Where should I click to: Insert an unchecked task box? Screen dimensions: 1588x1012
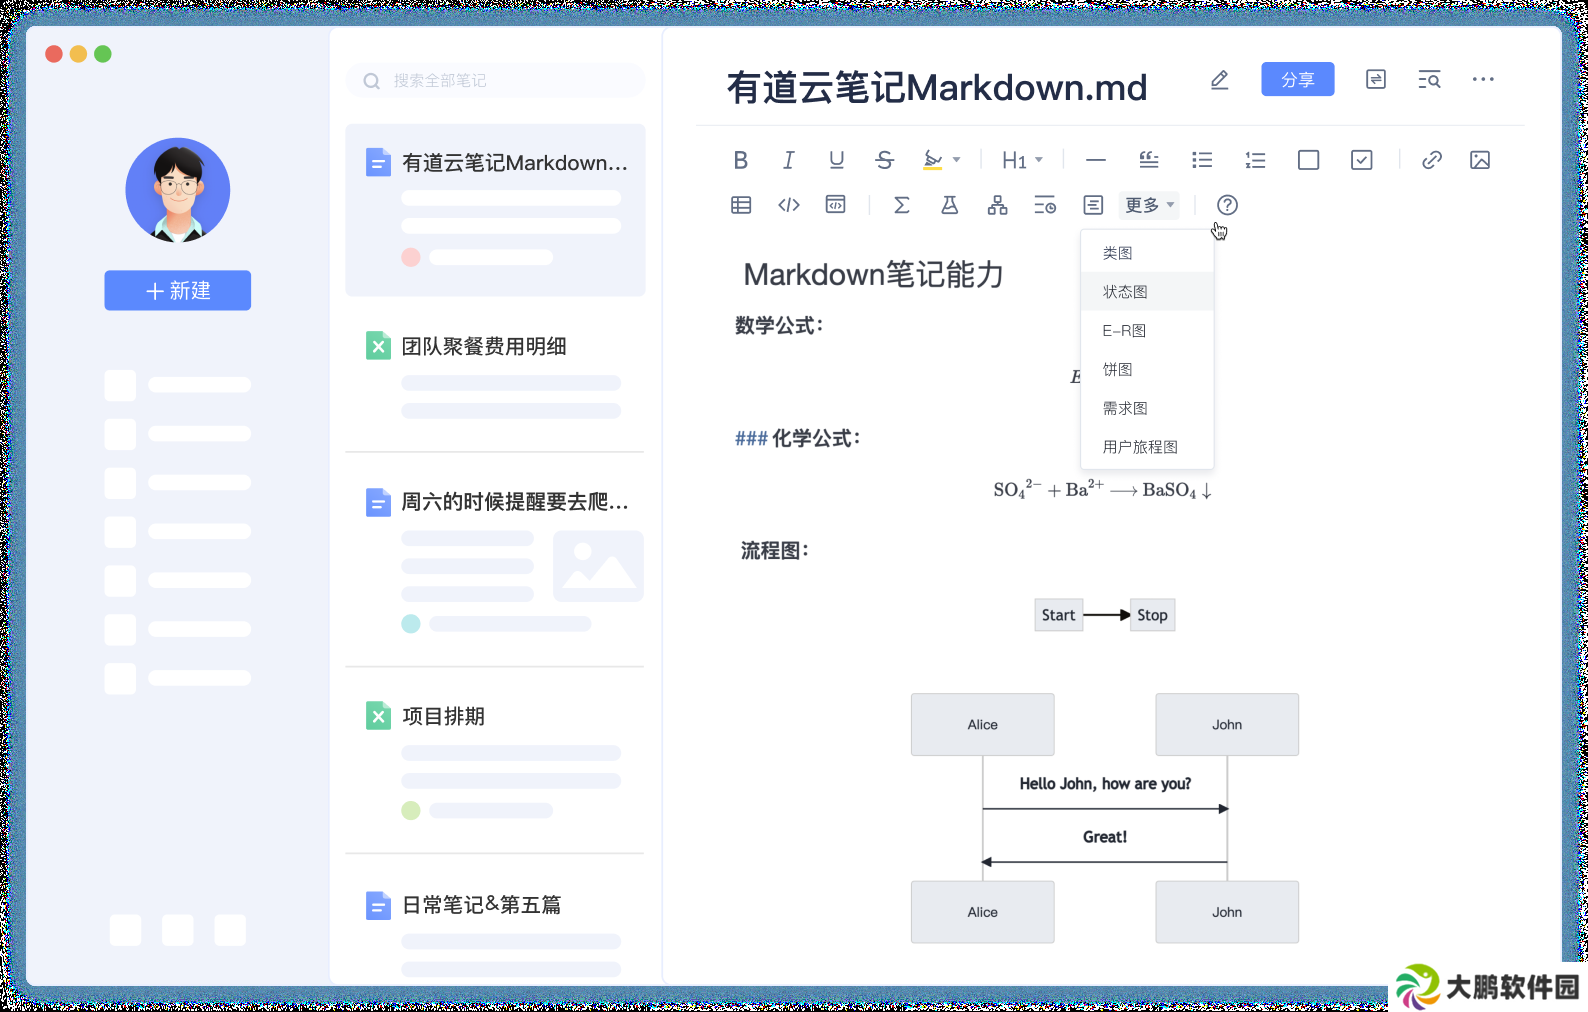point(1308,160)
